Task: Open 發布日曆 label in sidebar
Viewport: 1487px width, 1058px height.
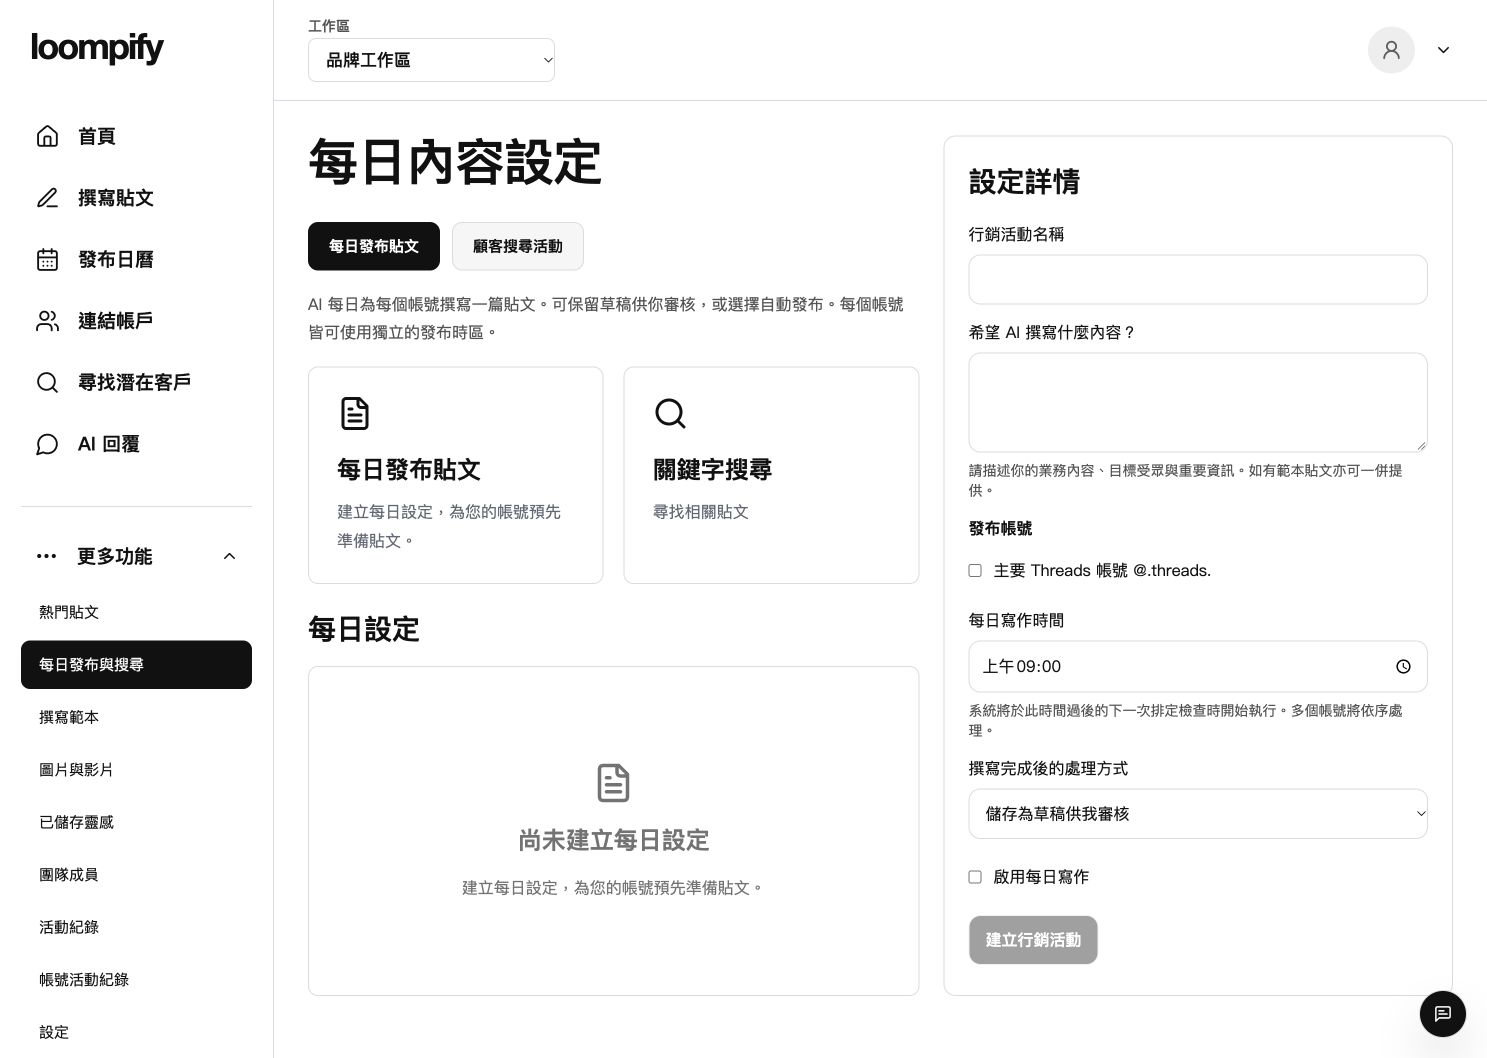Action: pyautogui.click(x=116, y=260)
